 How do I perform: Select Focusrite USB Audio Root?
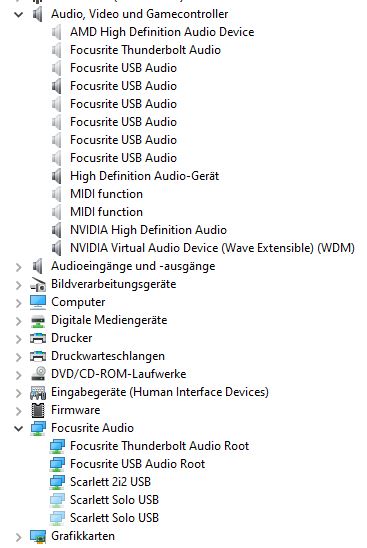(137, 464)
